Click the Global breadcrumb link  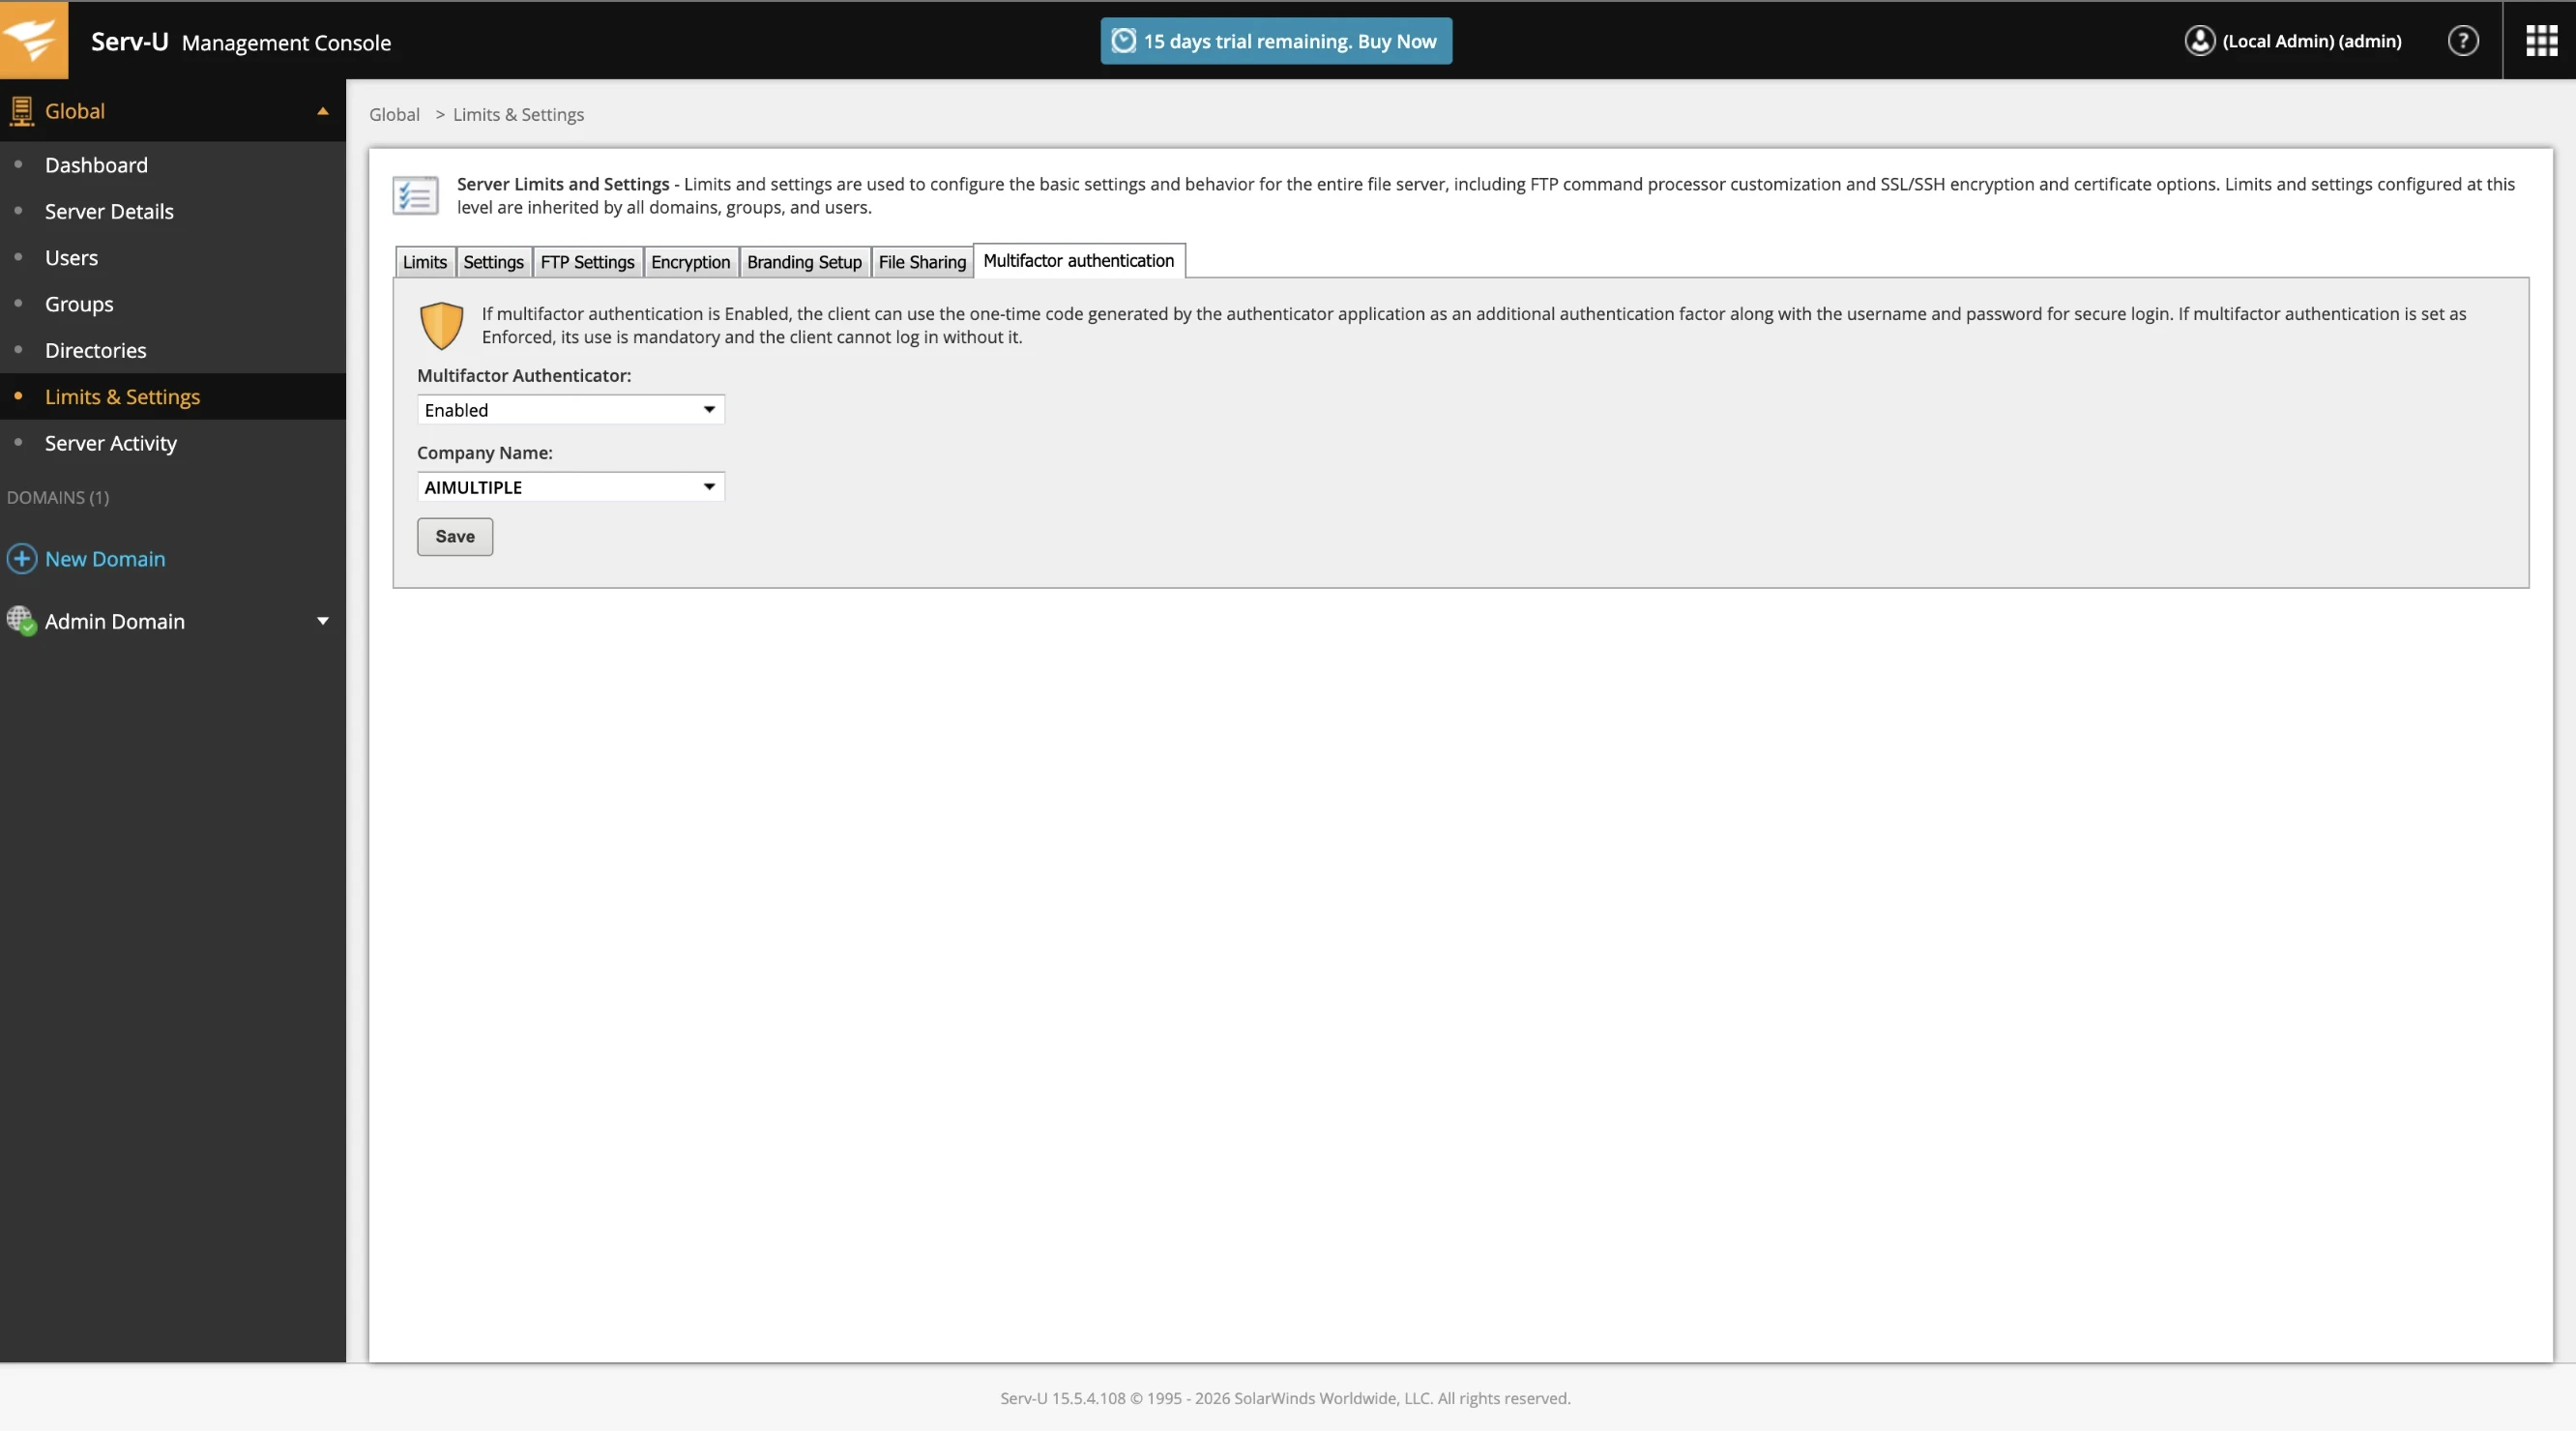[x=394, y=114]
